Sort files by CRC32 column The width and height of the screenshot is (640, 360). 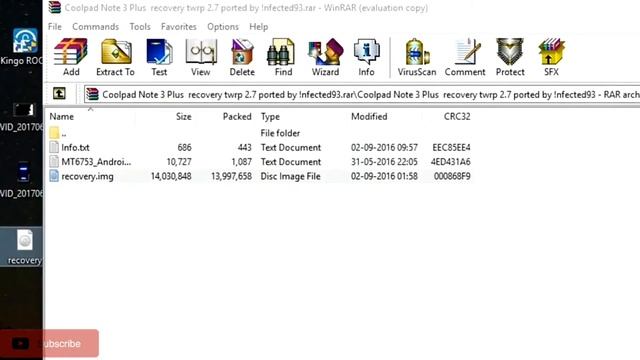click(457, 116)
